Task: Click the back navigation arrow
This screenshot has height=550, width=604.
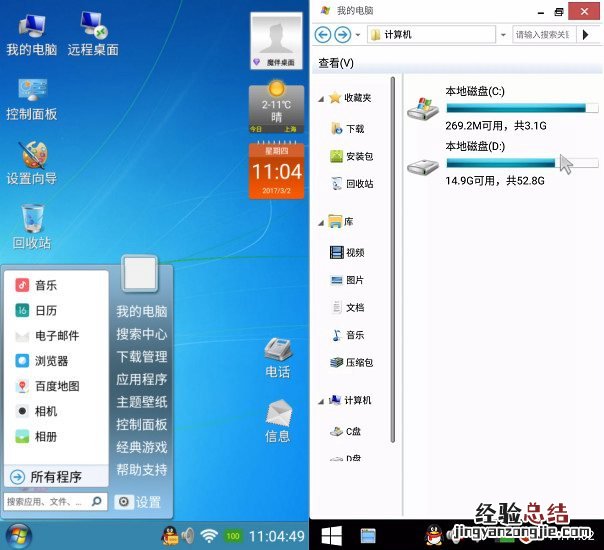Action: pos(323,34)
